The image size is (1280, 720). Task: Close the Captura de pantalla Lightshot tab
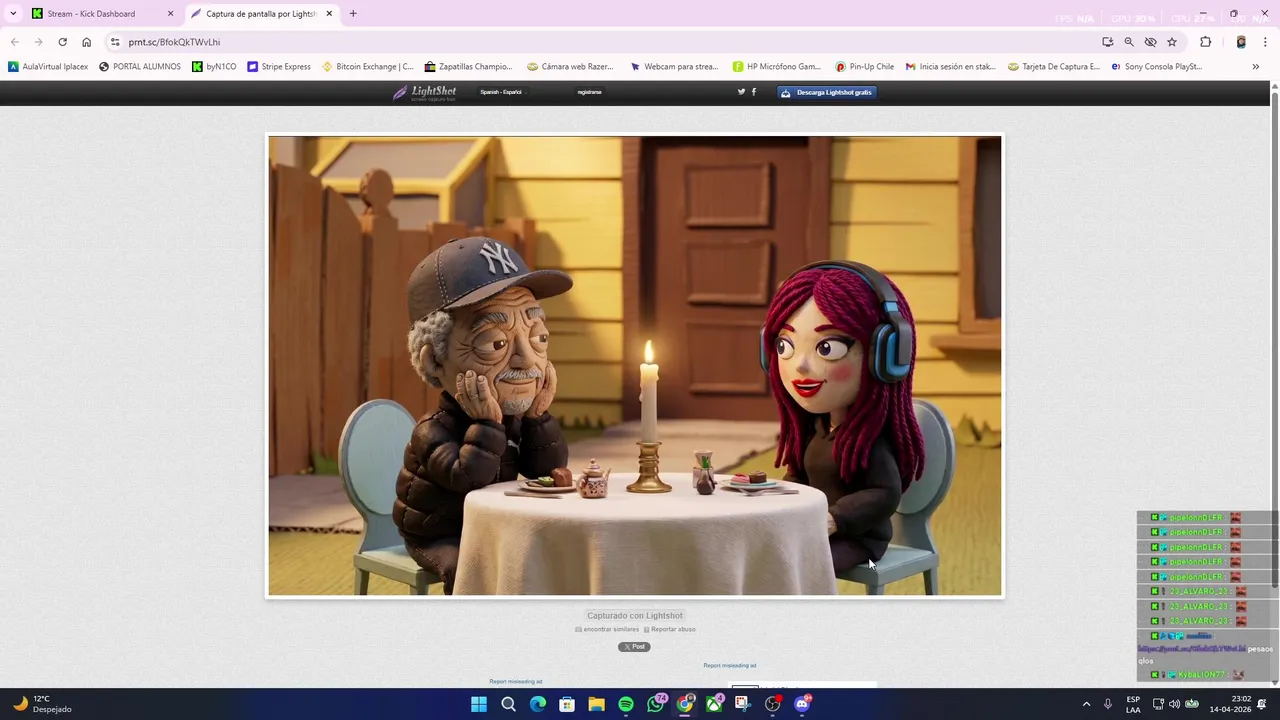pos(329,14)
